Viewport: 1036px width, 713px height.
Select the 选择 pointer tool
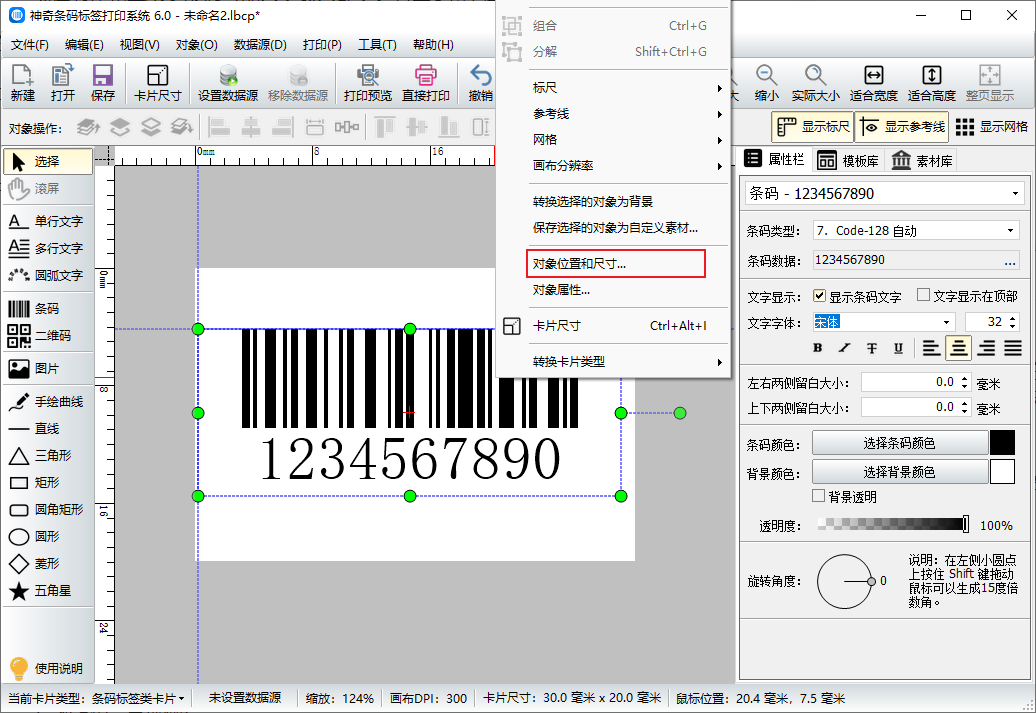[48, 161]
